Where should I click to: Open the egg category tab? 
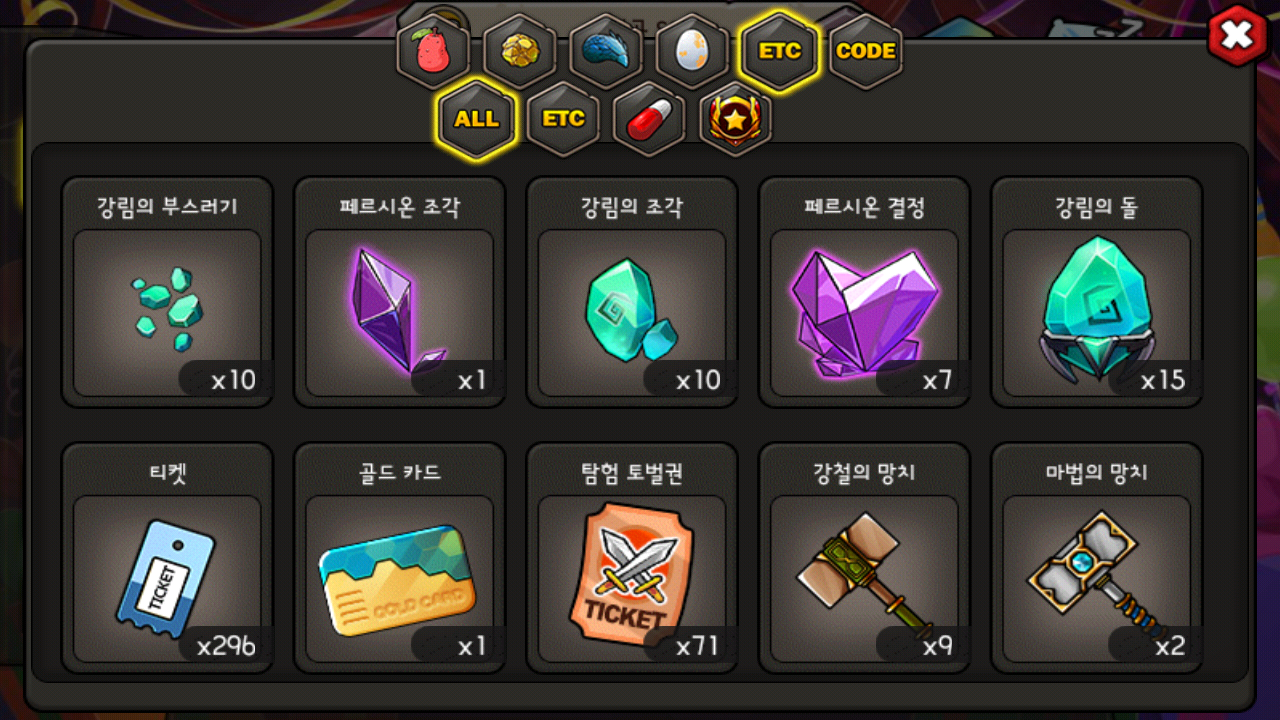(x=692, y=52)
